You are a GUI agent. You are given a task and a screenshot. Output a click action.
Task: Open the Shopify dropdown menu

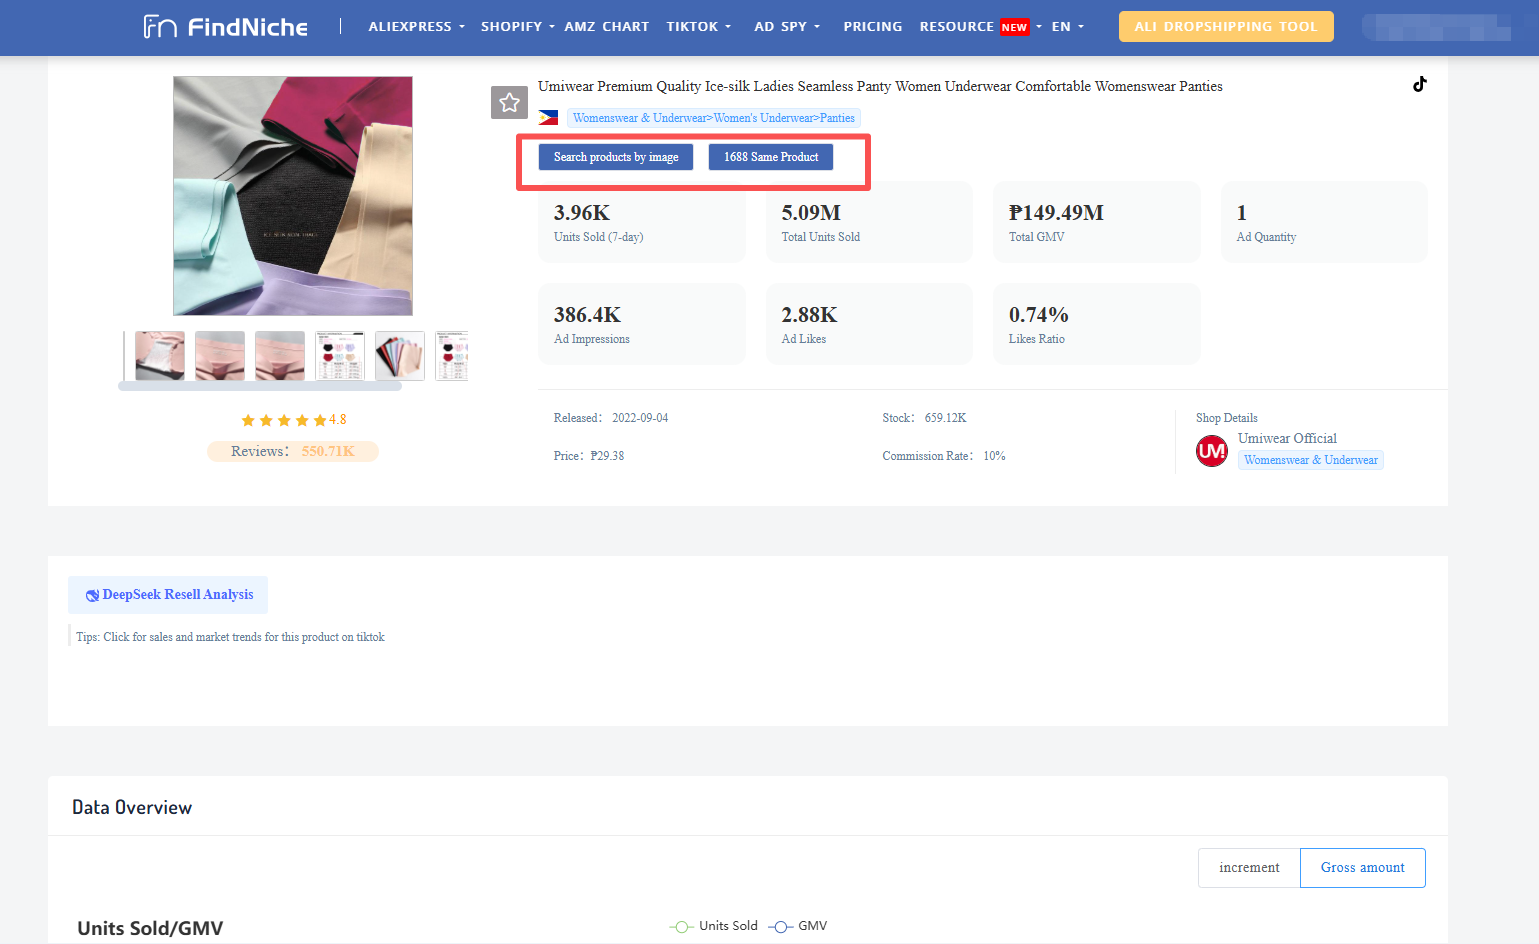pos(516,27)
